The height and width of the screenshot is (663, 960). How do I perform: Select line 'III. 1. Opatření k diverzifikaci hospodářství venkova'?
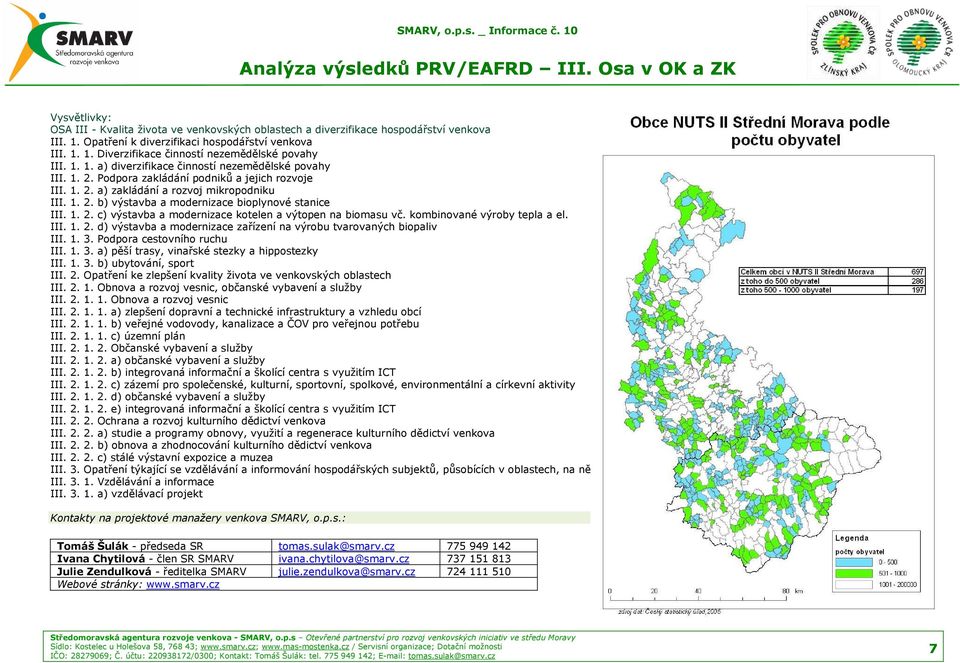coord(181,142)
